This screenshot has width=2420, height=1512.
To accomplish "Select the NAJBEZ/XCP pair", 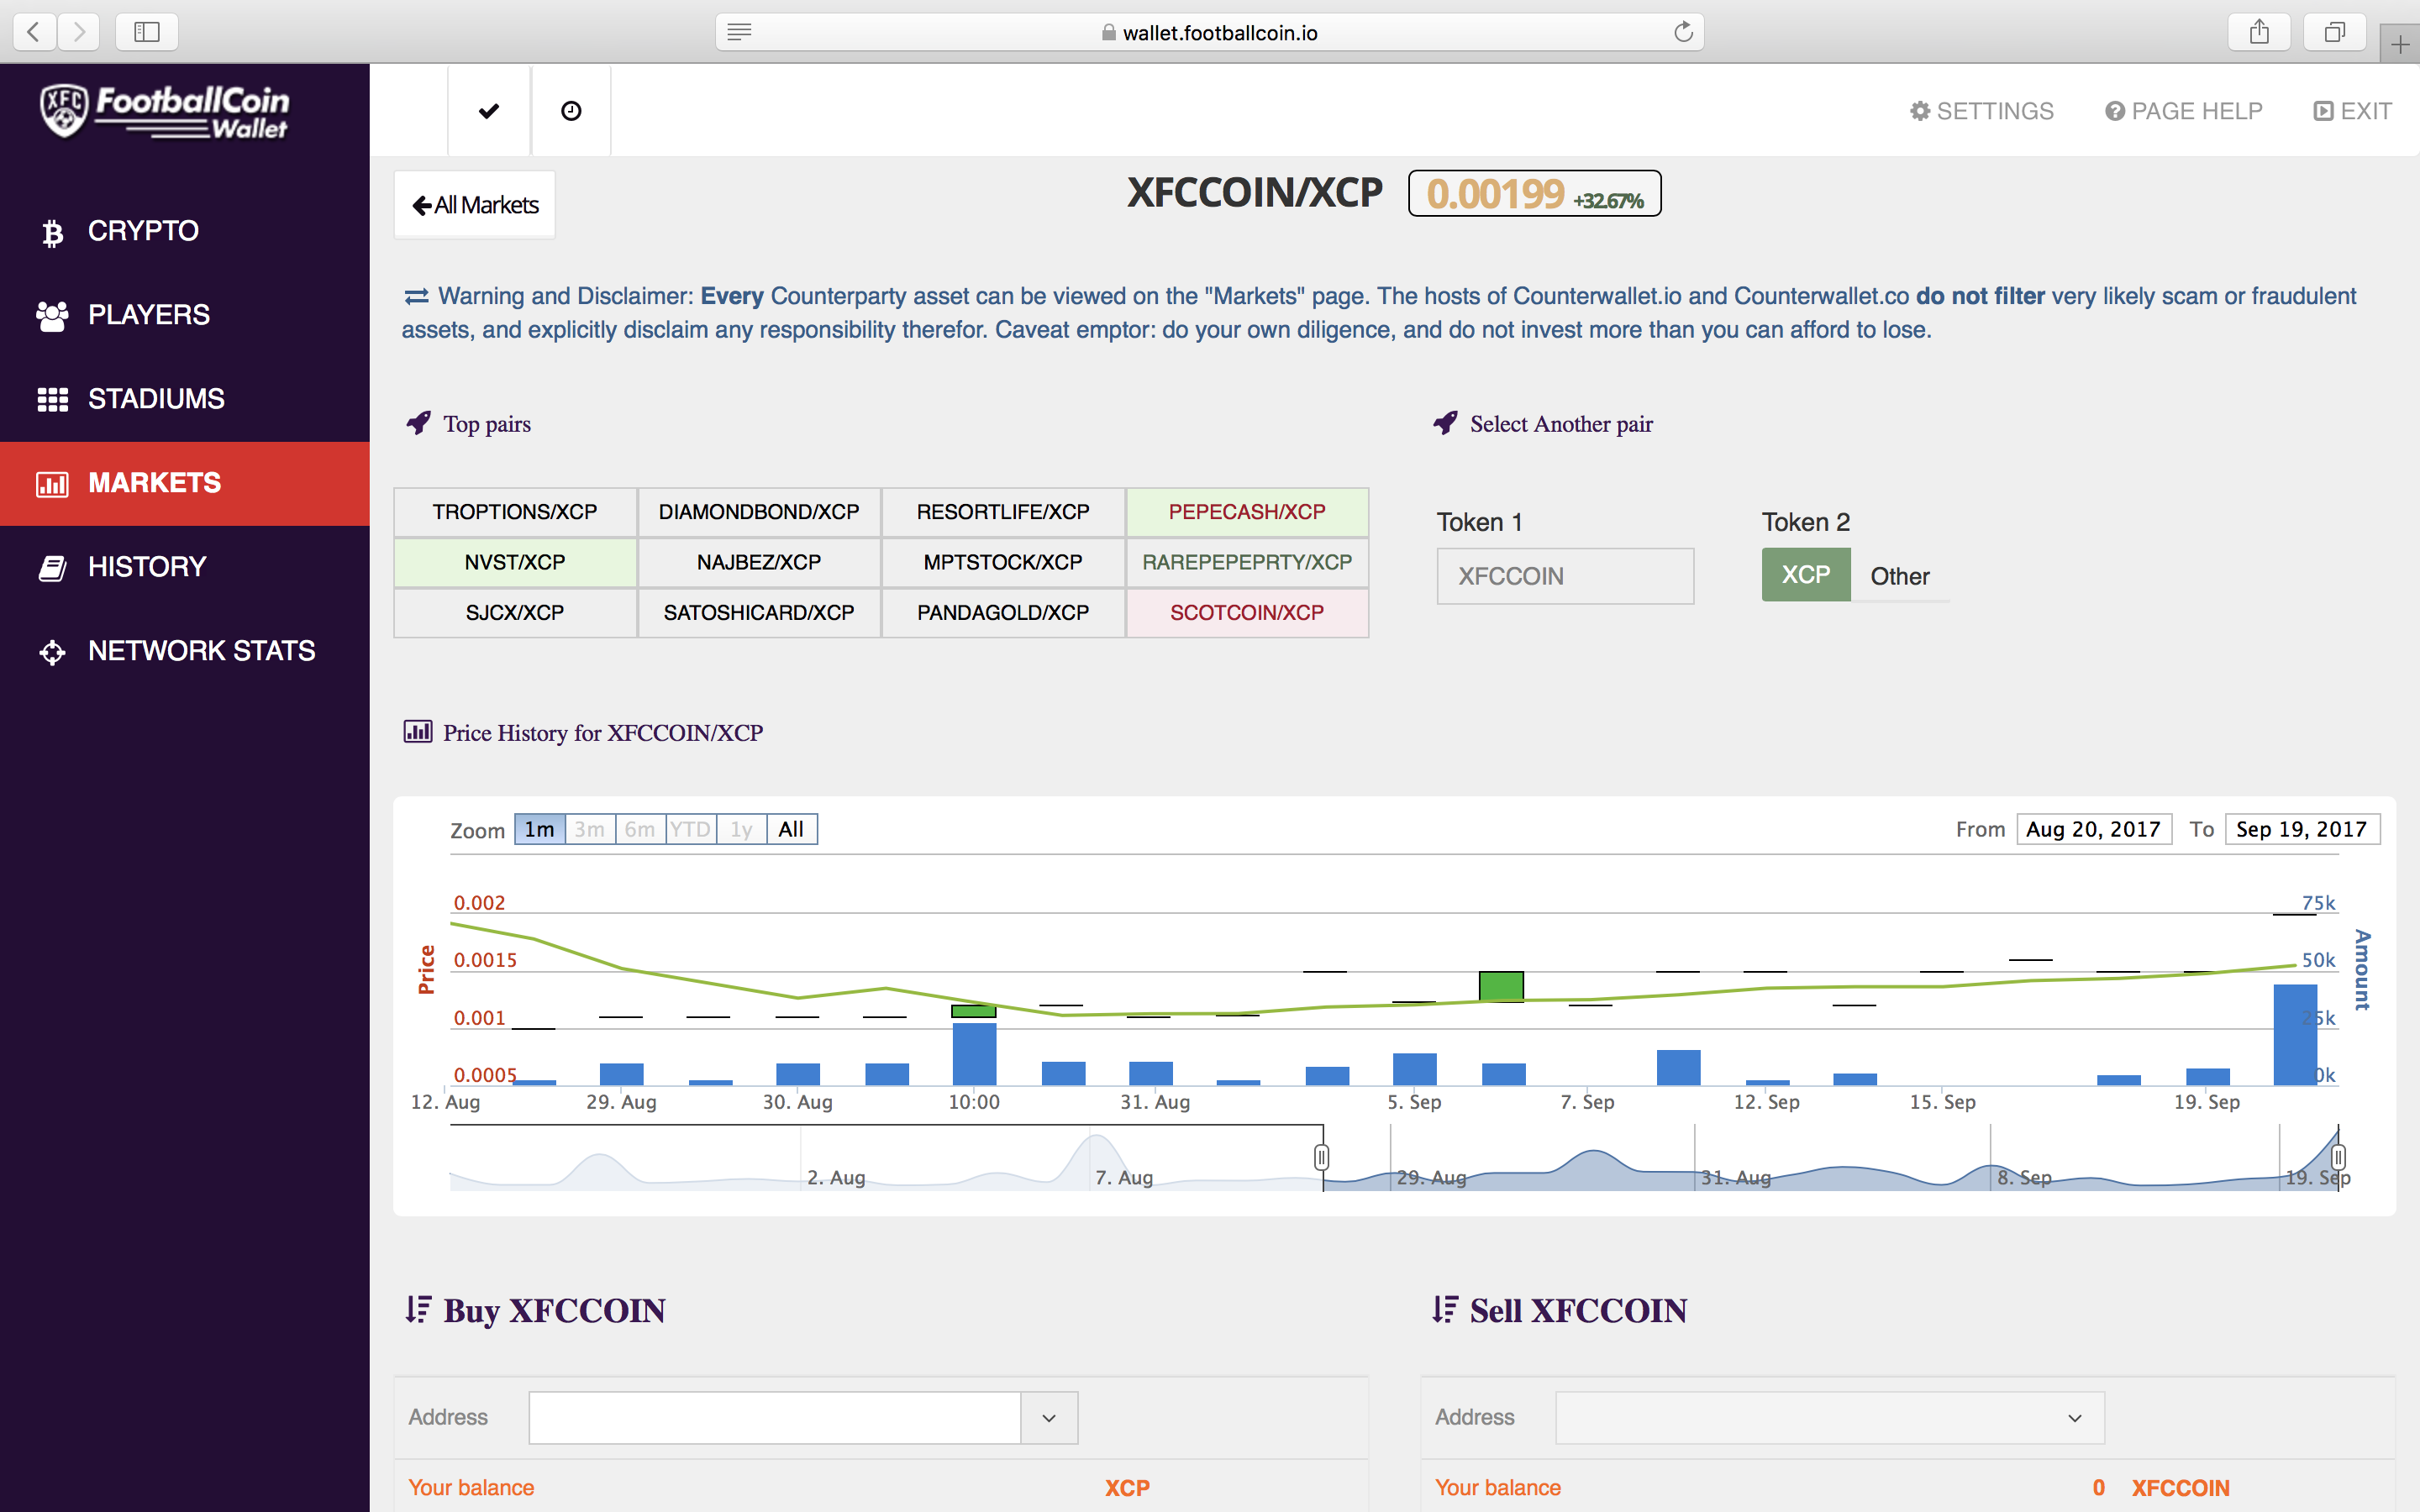I will tap(759, 562).
